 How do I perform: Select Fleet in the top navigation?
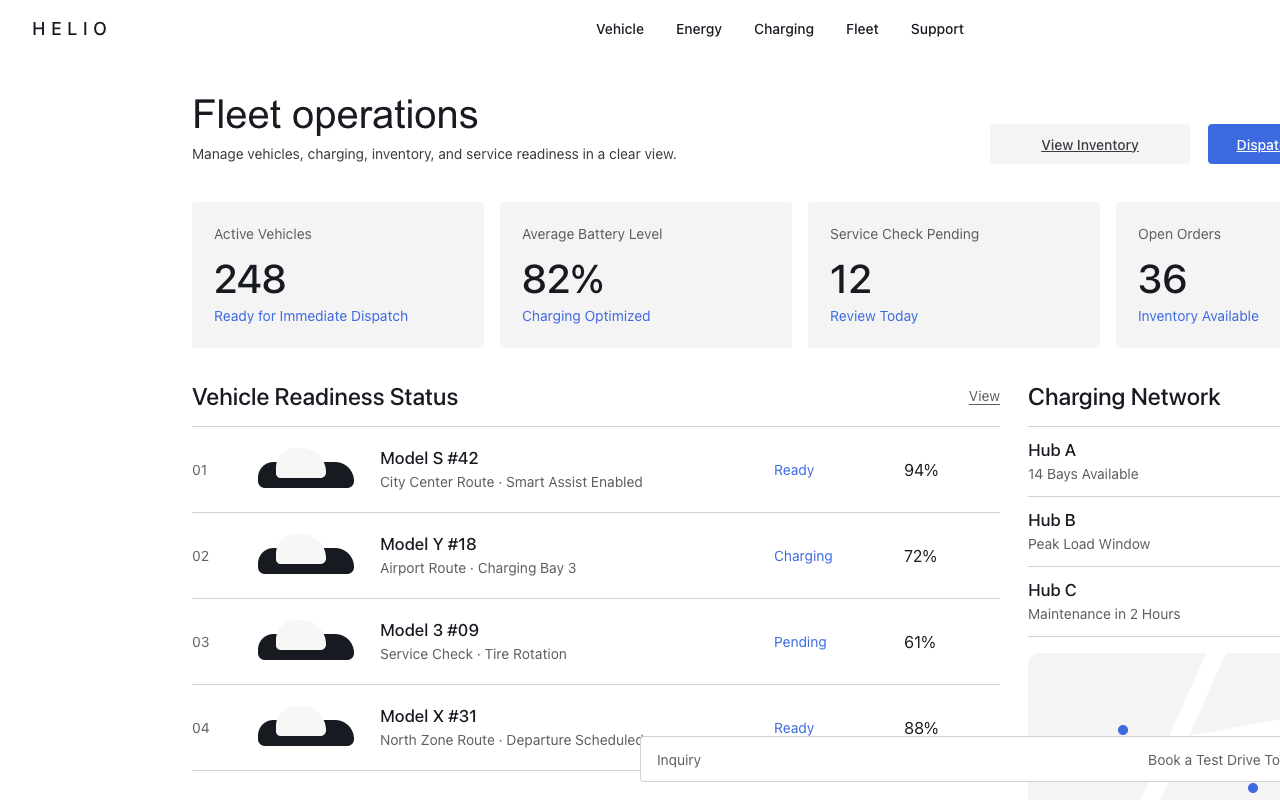point(862,29)
